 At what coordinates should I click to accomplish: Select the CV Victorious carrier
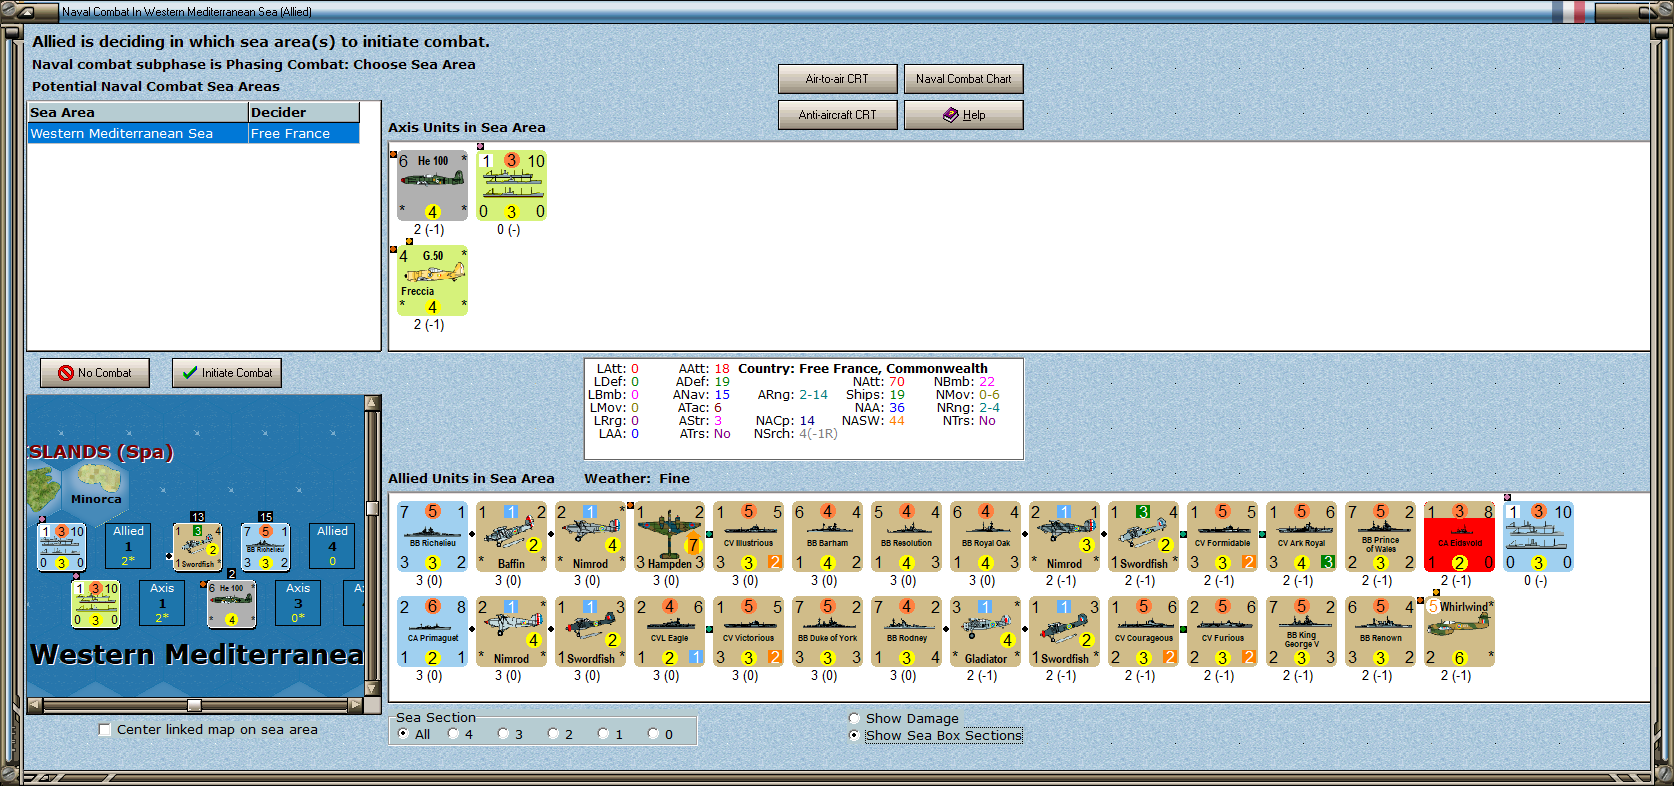pyautogui.click(x=748, y=632)
